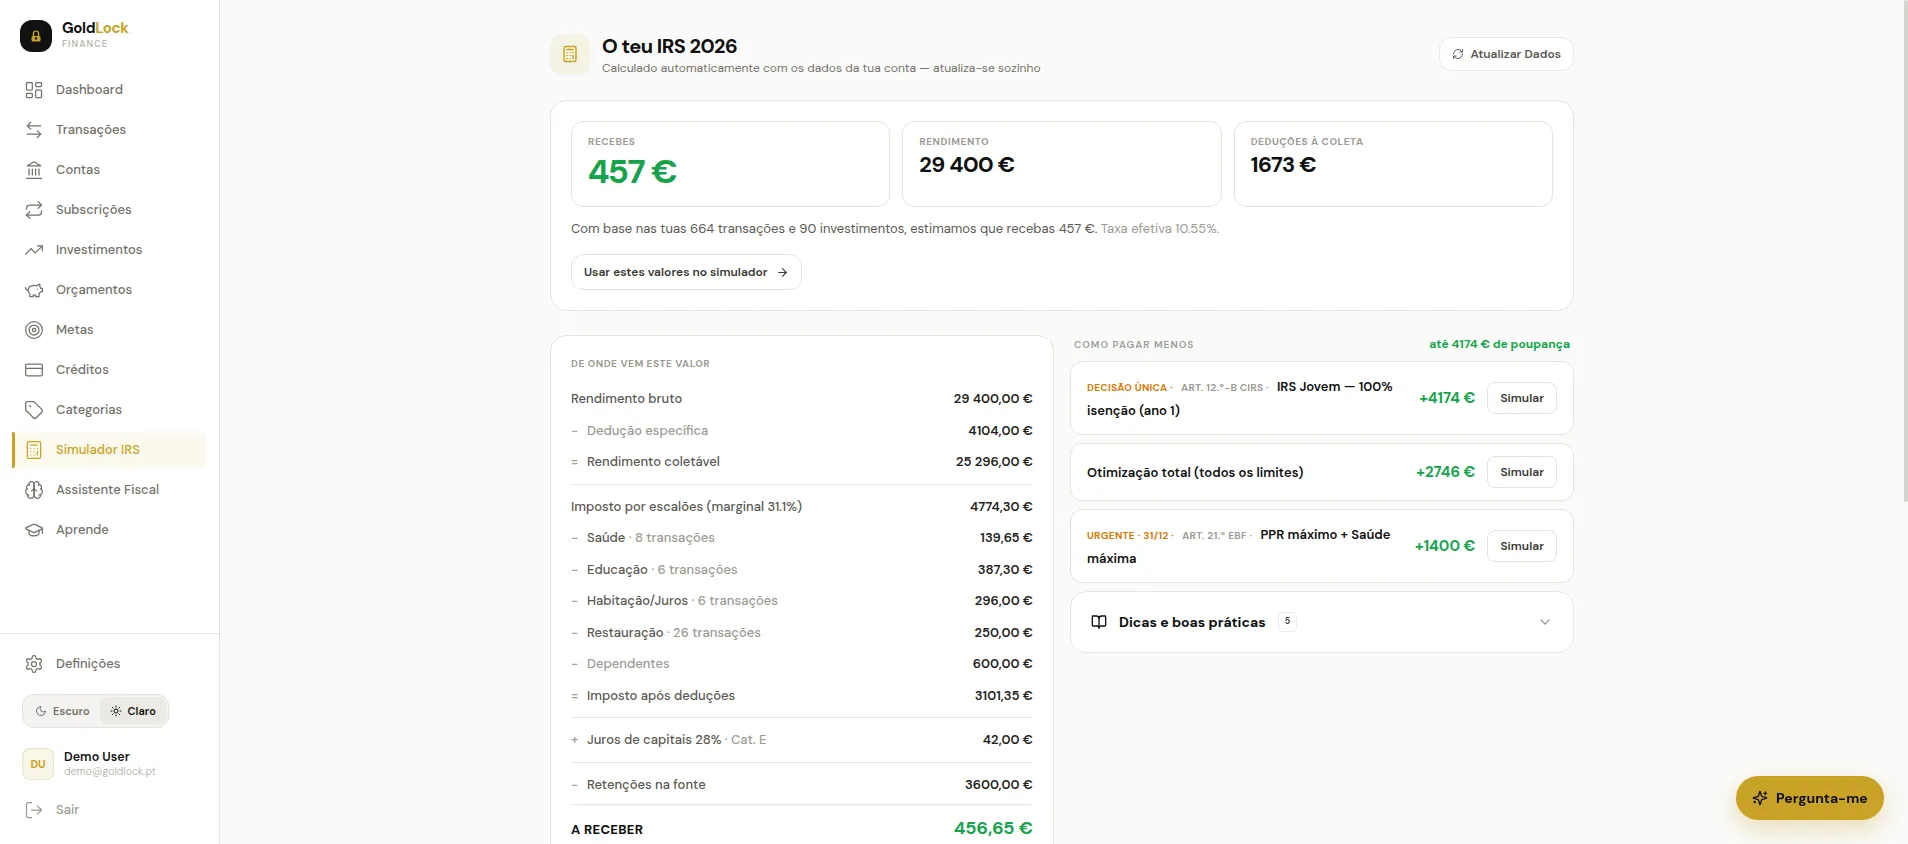This screenshot has width=1908, height=844.
Task: Open the Dashboard page
Action: pos(110,90)
